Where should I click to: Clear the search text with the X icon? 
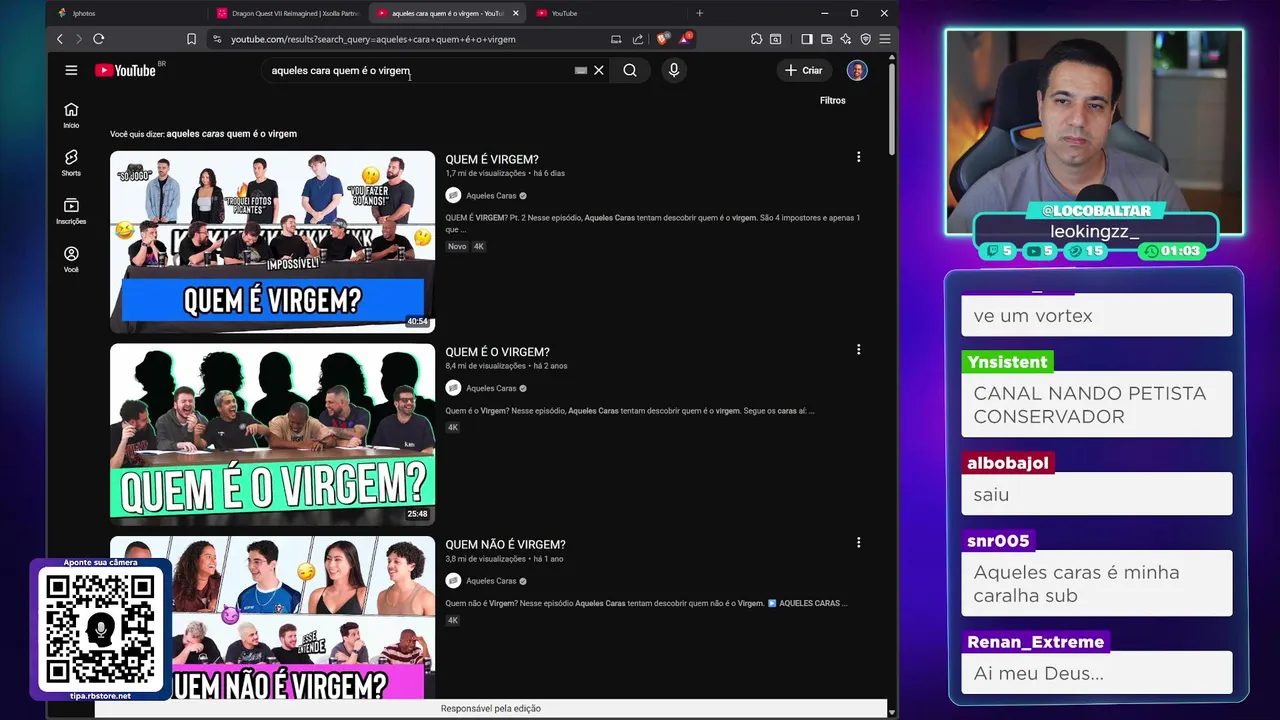(x=599, y=70)
